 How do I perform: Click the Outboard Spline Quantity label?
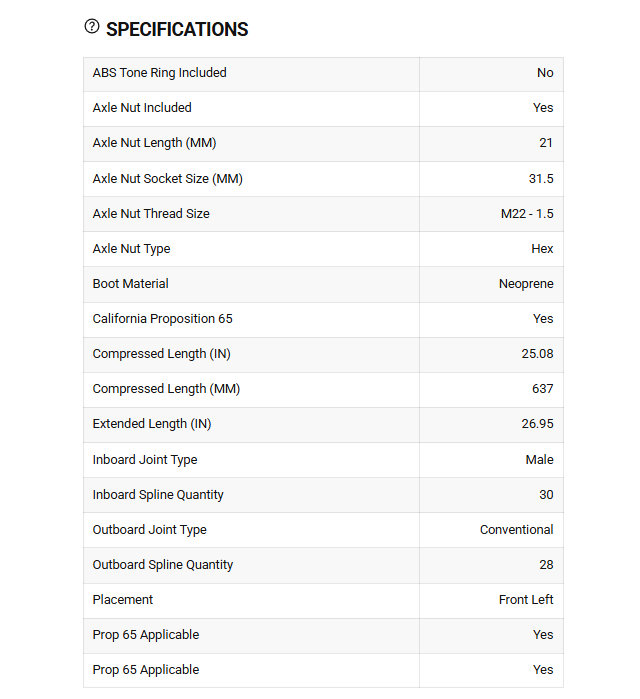point(163,565)
